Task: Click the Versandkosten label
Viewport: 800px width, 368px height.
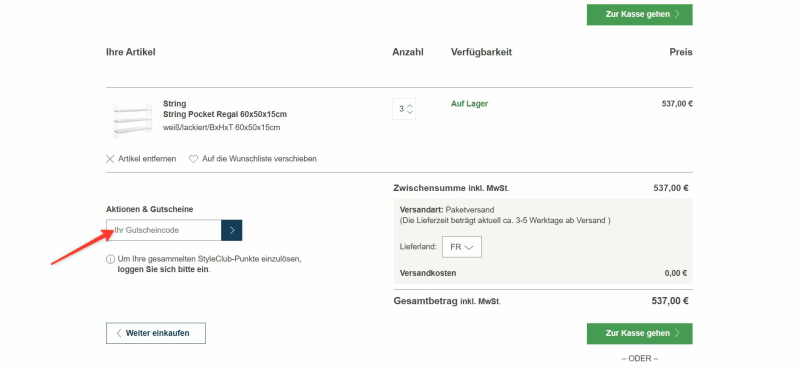Action: [428, 273]
